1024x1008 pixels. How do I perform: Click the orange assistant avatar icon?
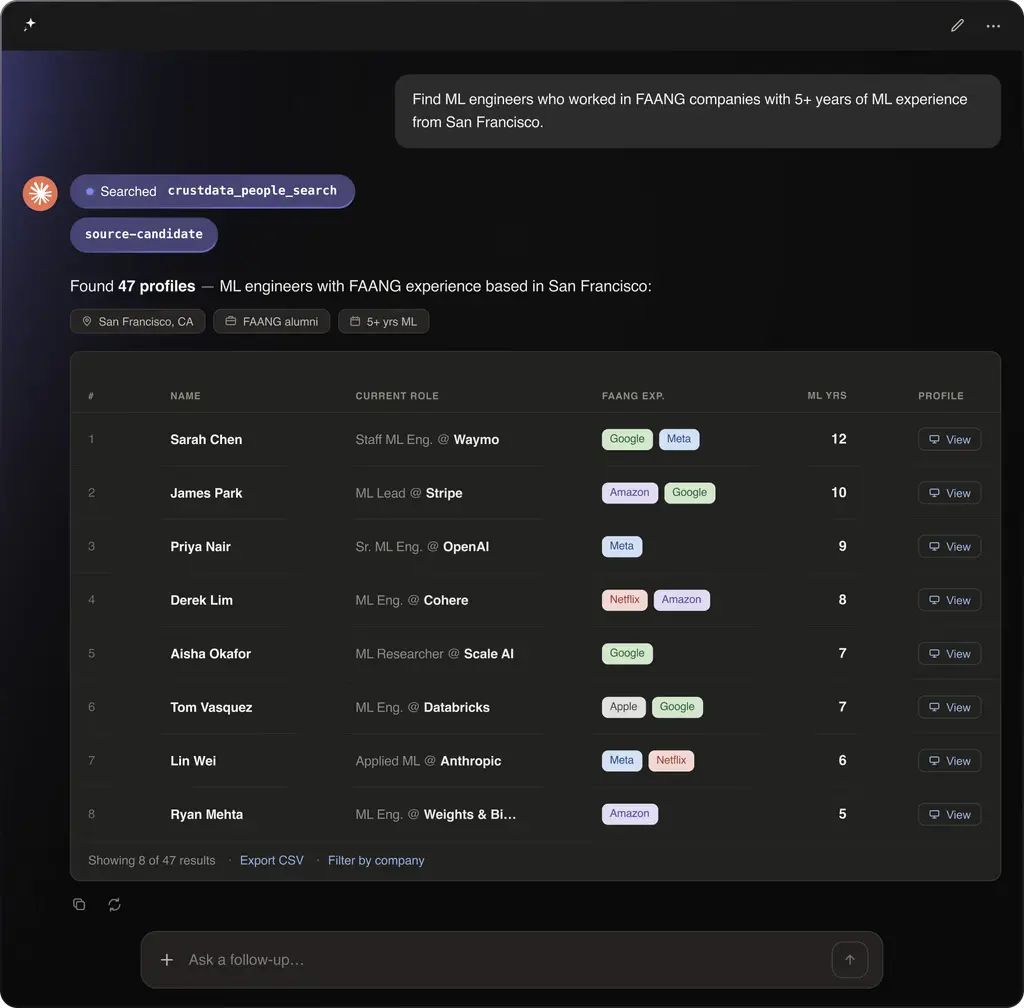[x=40, y=193]
